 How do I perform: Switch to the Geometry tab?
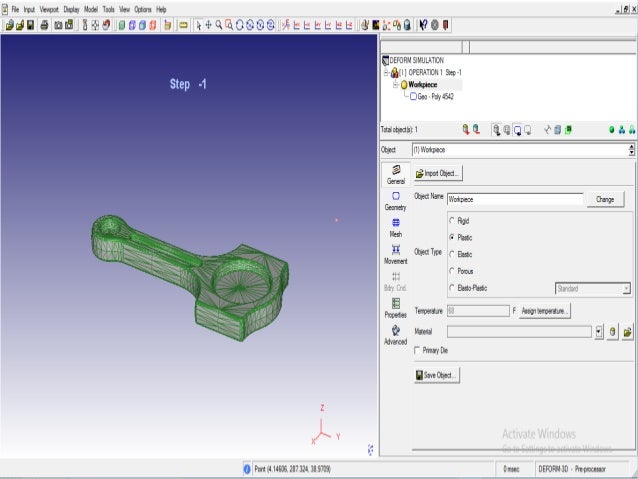[x=395, y=201]
